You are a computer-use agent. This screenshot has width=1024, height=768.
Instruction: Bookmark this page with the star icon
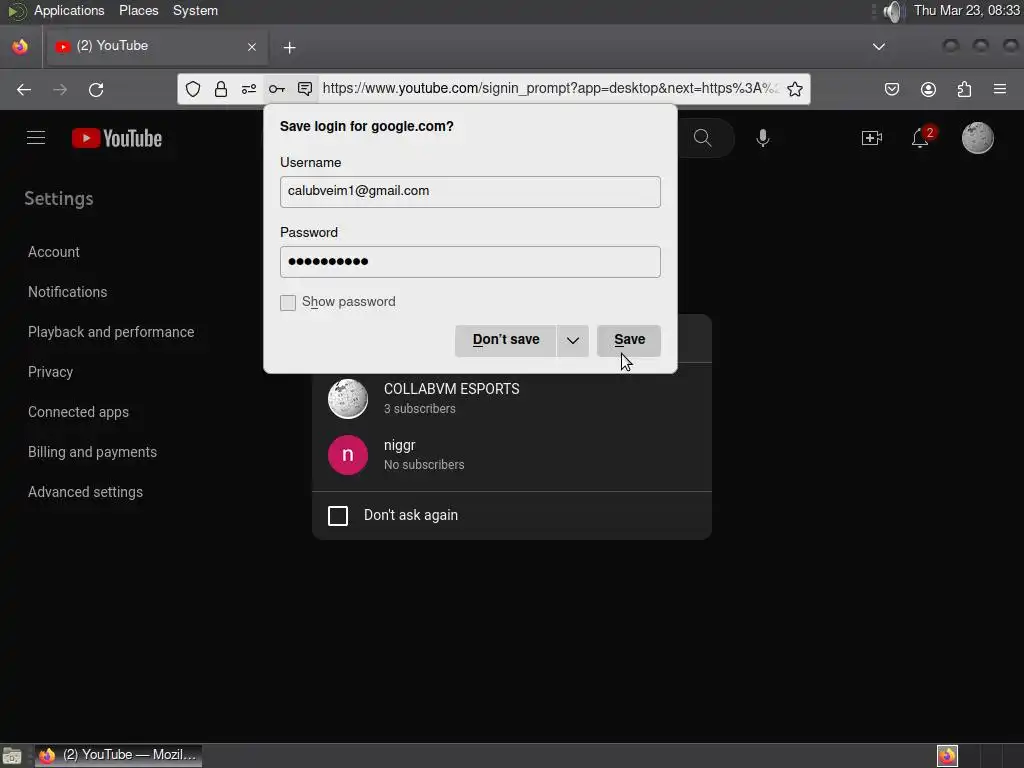coord(795,89)
